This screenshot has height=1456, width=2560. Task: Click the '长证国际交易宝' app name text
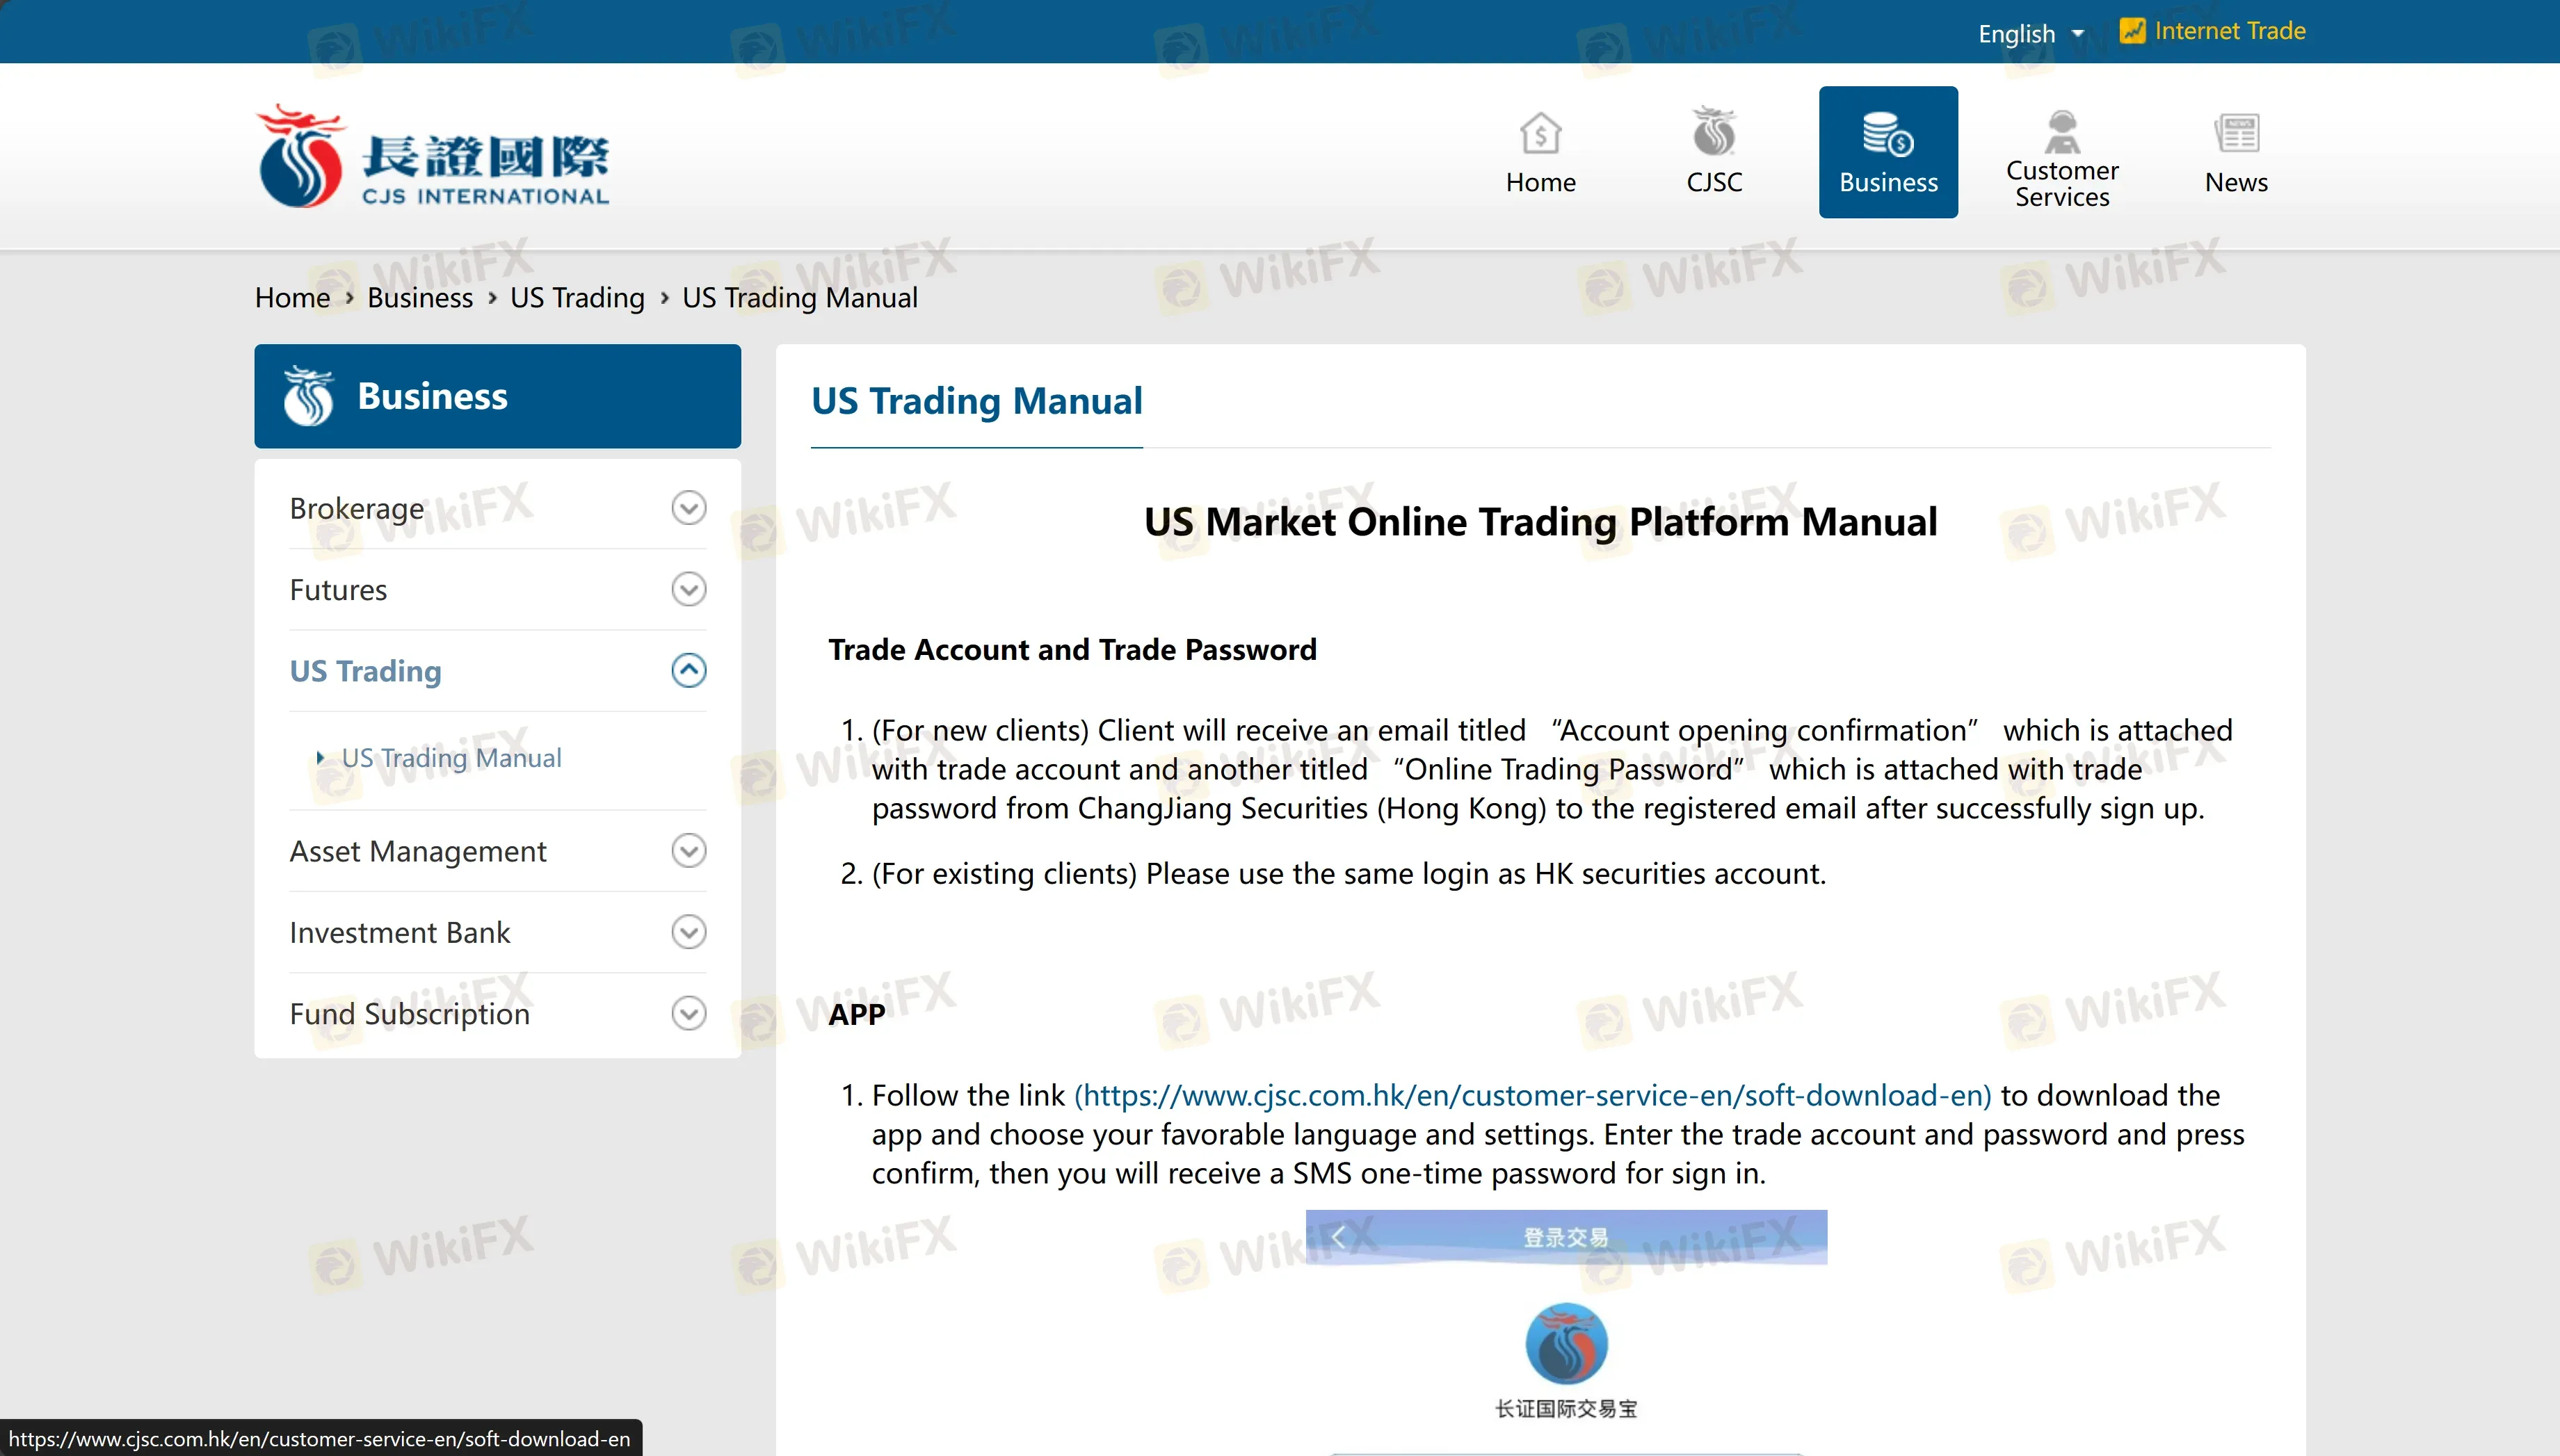(x=1566, y=1409)
